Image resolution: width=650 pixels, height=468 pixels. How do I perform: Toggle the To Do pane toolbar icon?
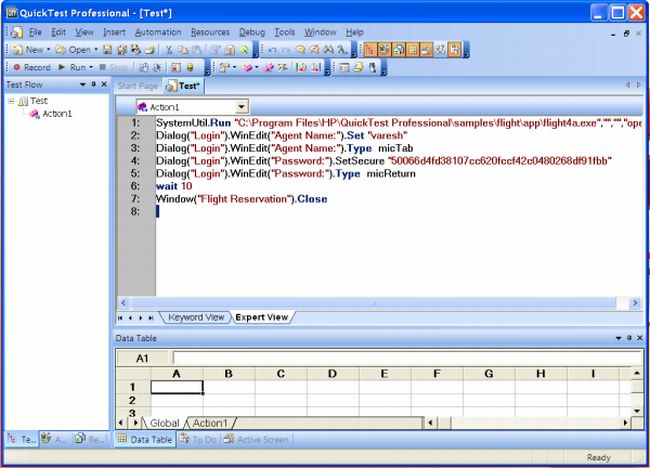click(455, 50)
